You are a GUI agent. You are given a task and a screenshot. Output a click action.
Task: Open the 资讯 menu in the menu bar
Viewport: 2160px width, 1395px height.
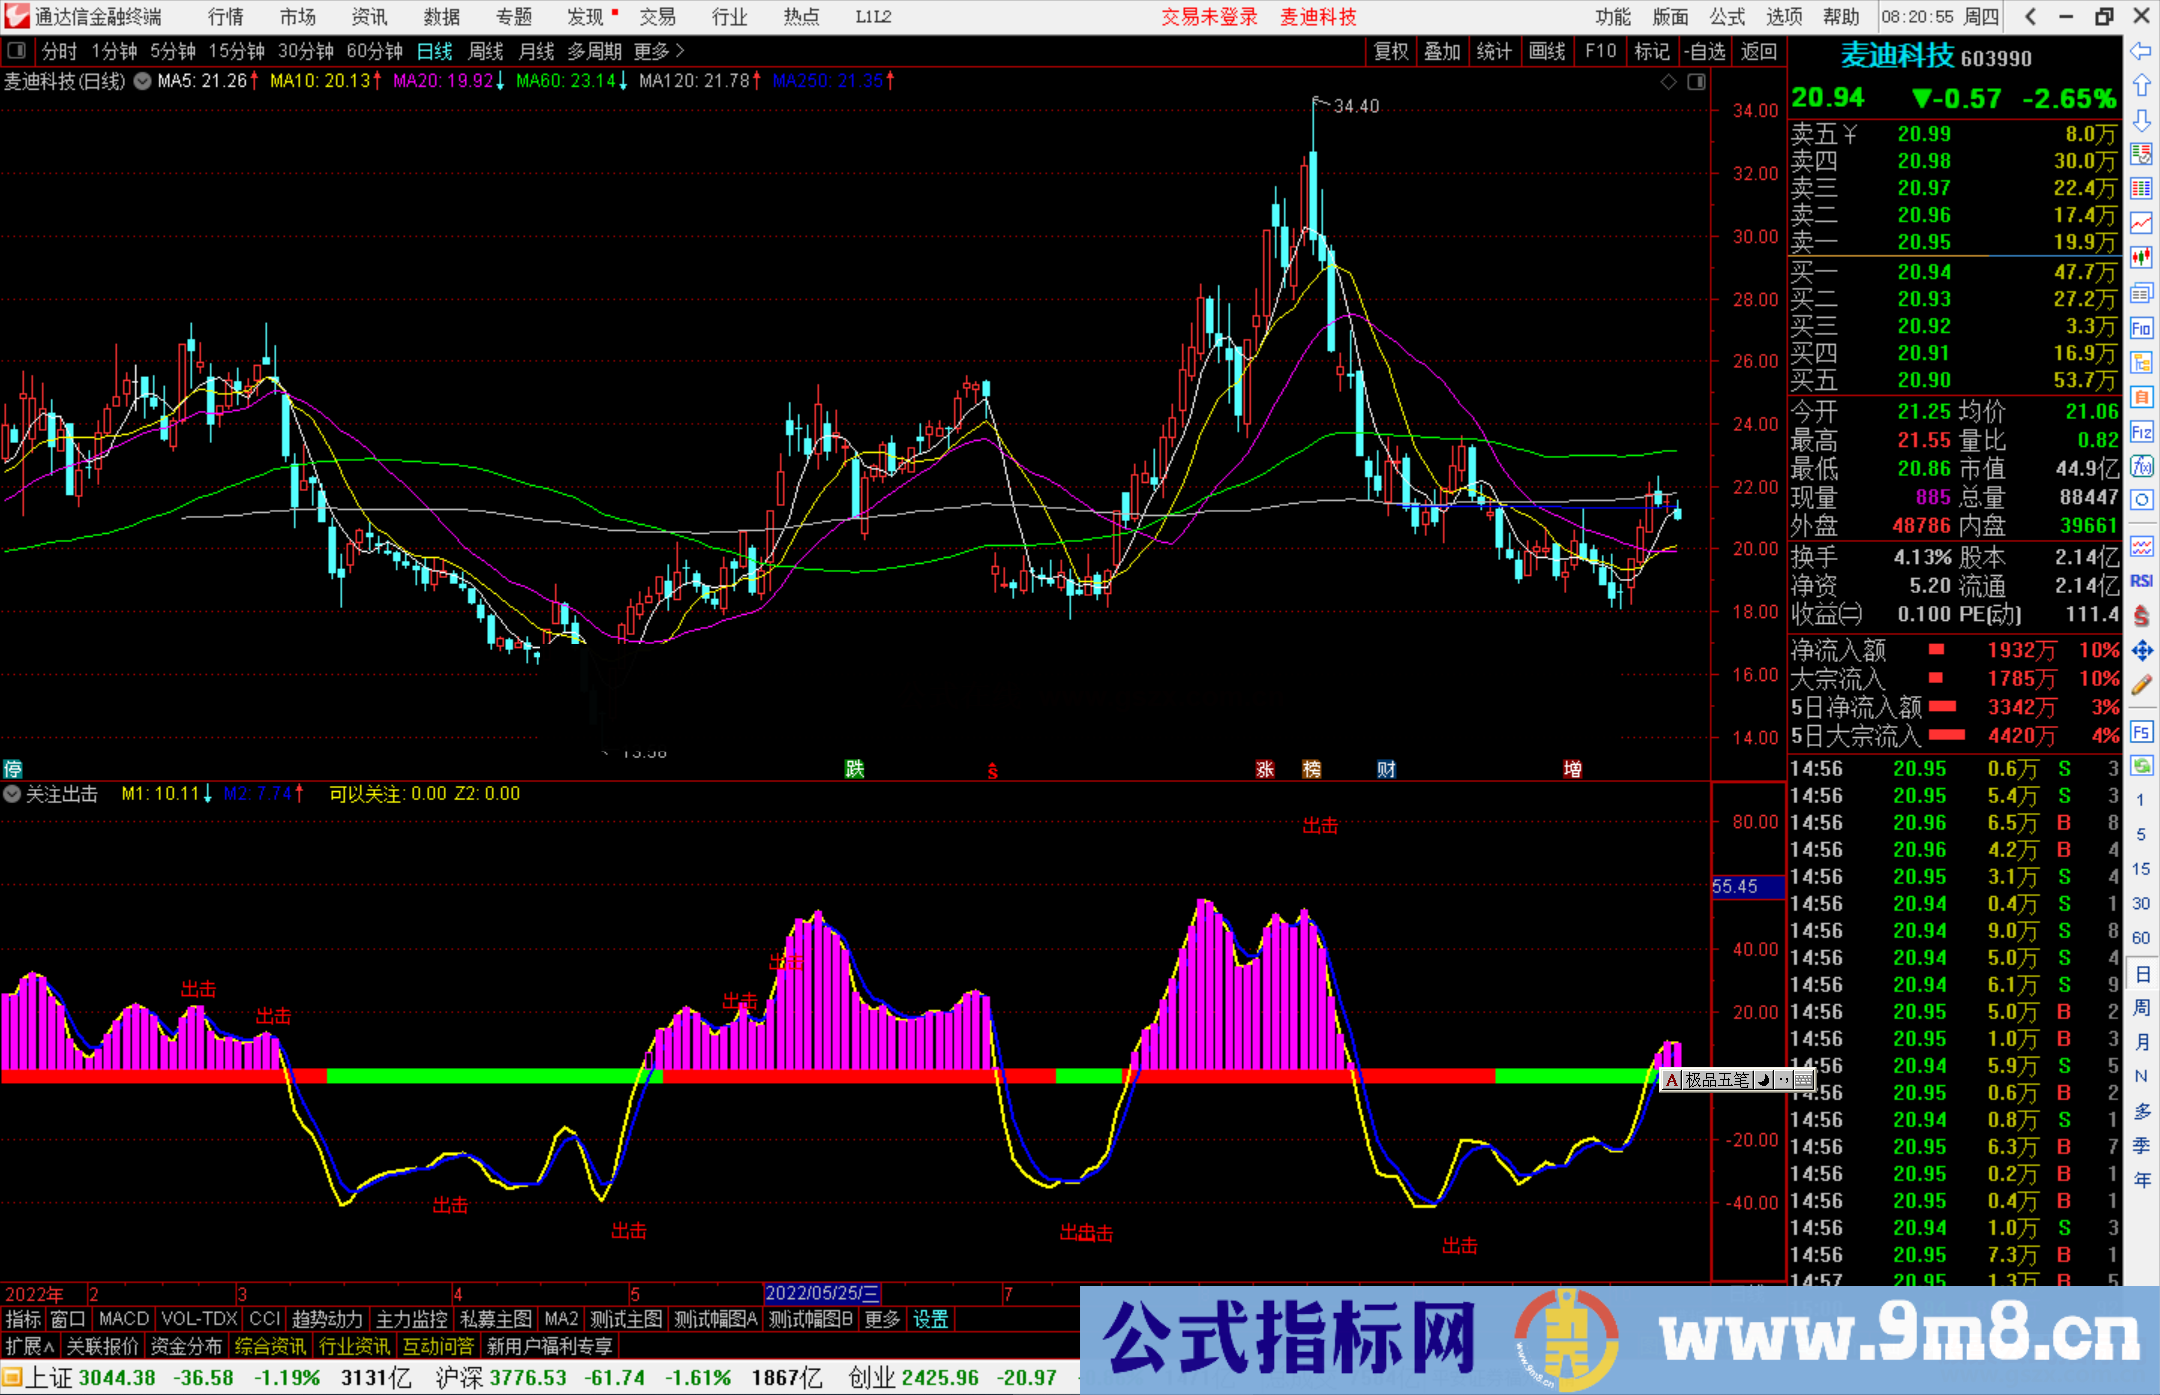click(368, 17)
